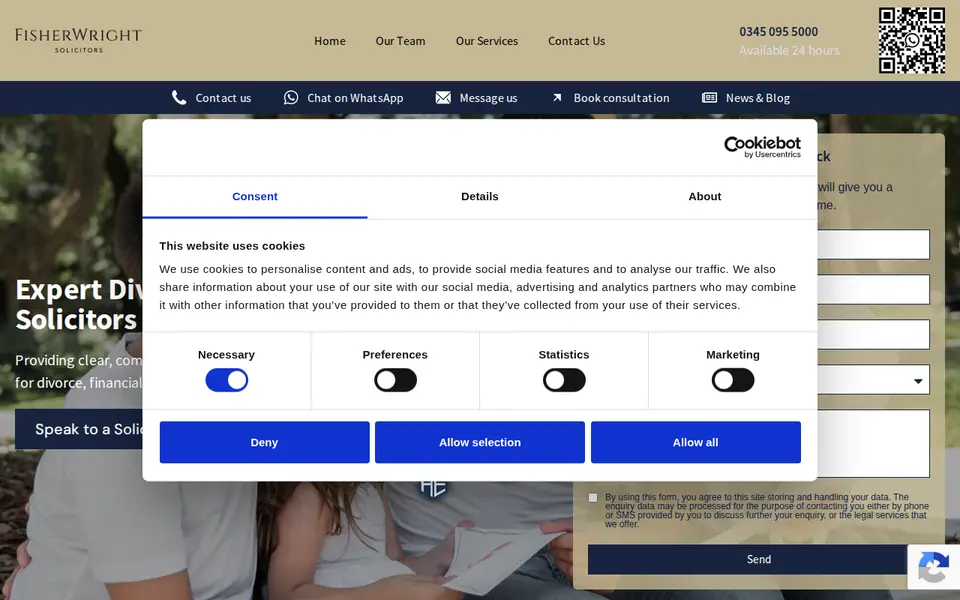Open the Details tab
The width and height of the screenshot is (960, 600).
tap(479, 197)
